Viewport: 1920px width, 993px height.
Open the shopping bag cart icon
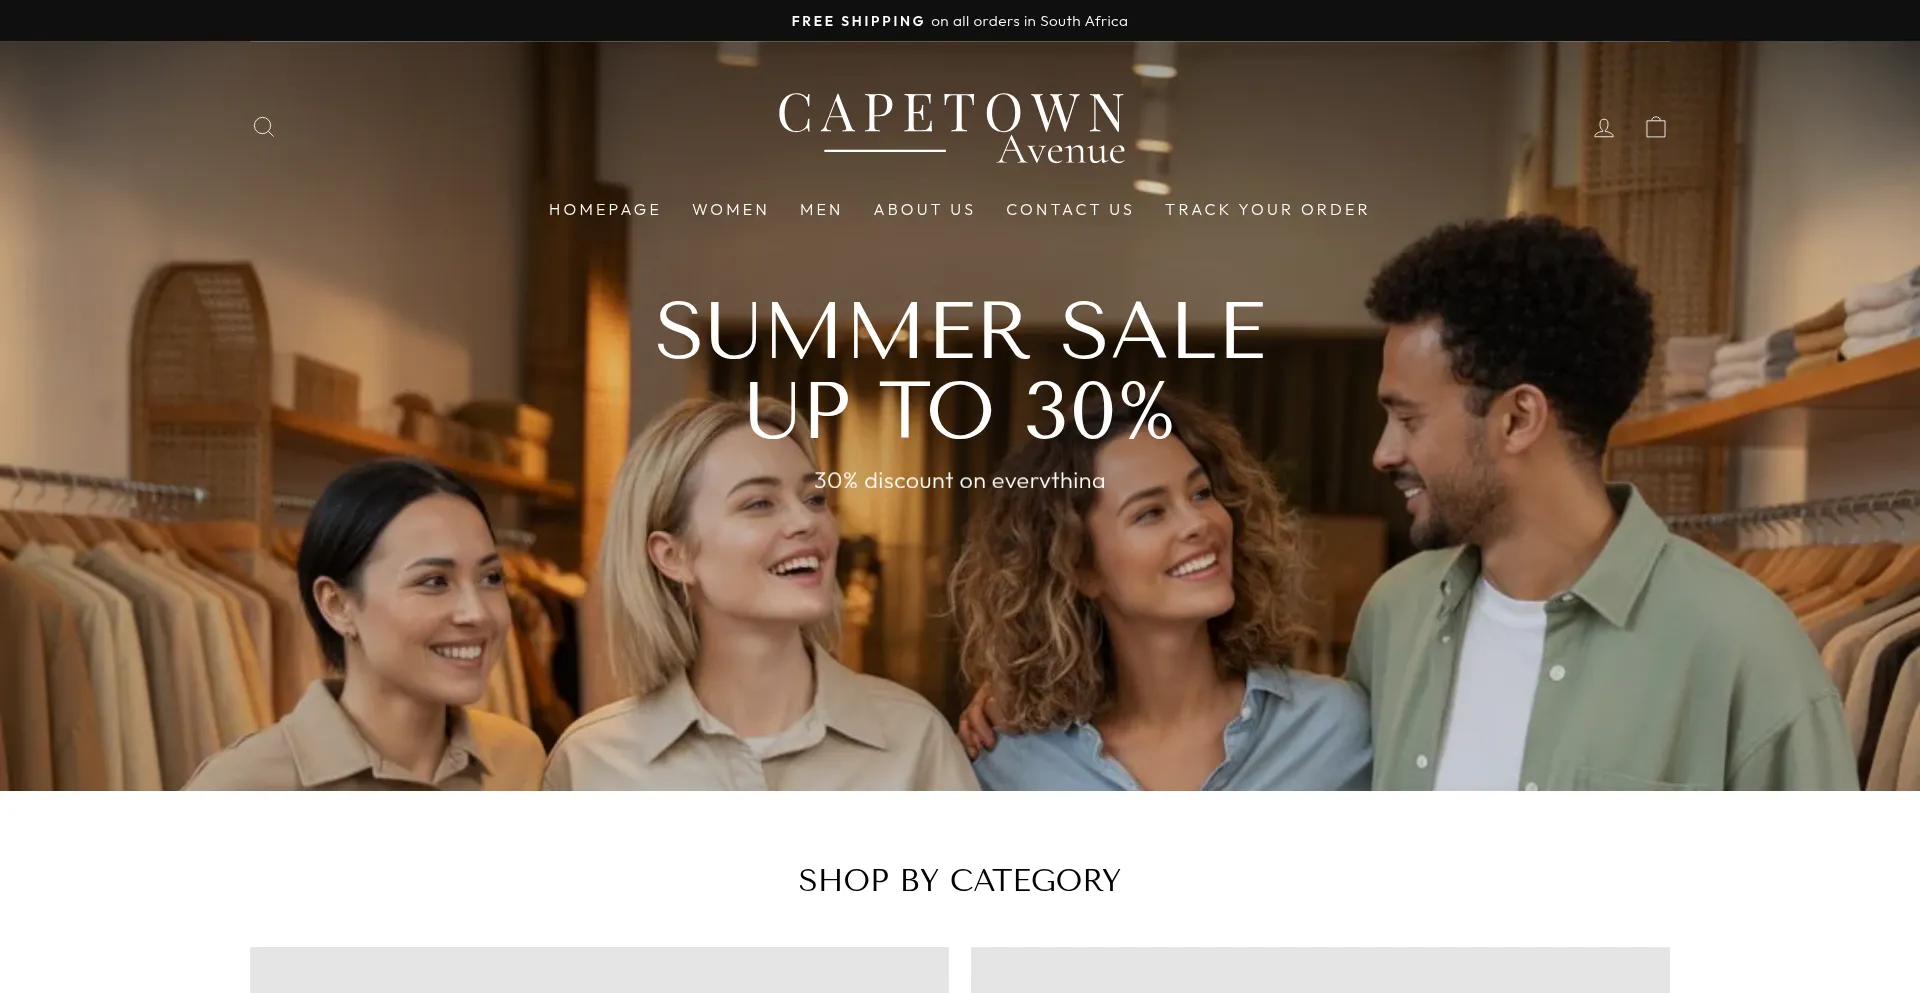[1656, 127]
